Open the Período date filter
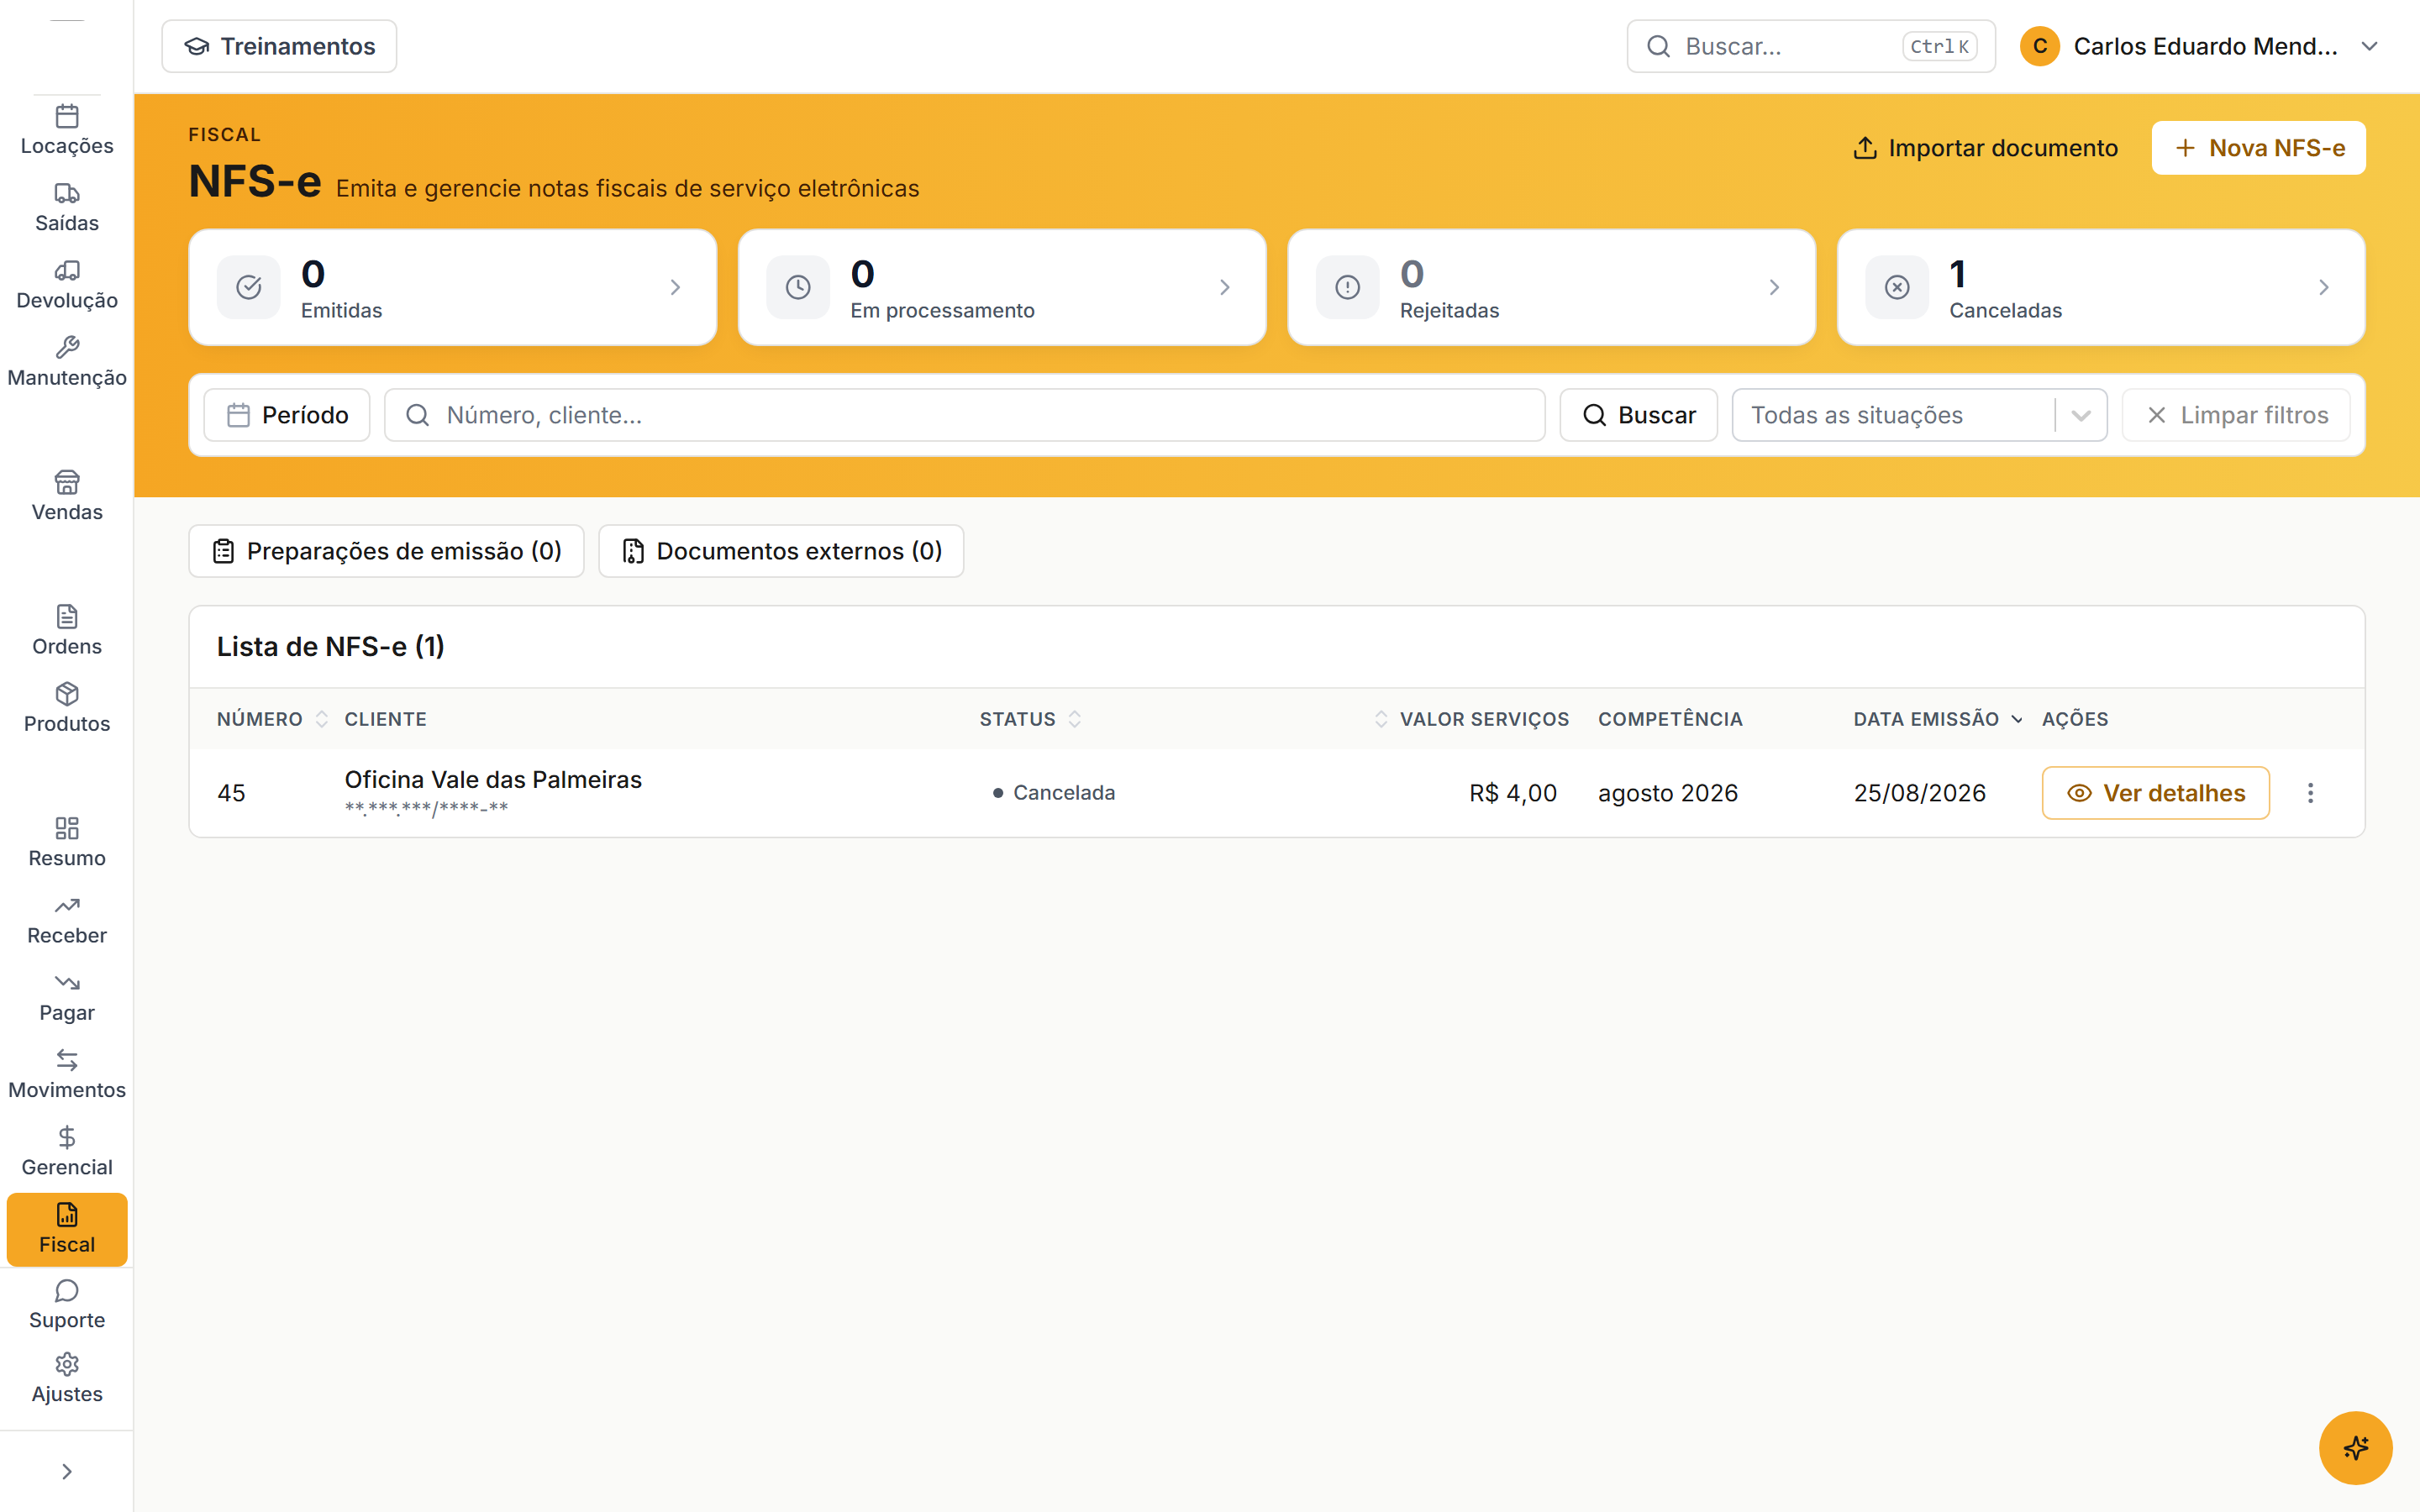Image resolution: width=2420 pixels, height=1512 pixels. 287,415
